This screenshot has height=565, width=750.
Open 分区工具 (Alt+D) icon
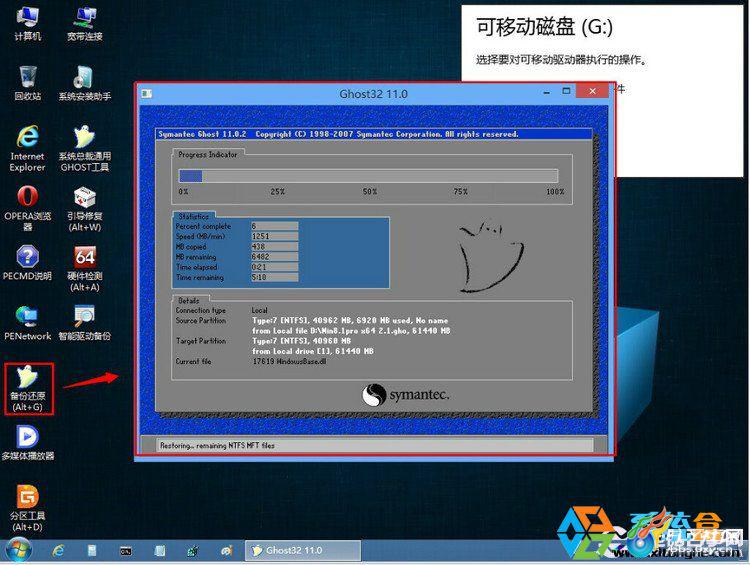pos(27,508)
